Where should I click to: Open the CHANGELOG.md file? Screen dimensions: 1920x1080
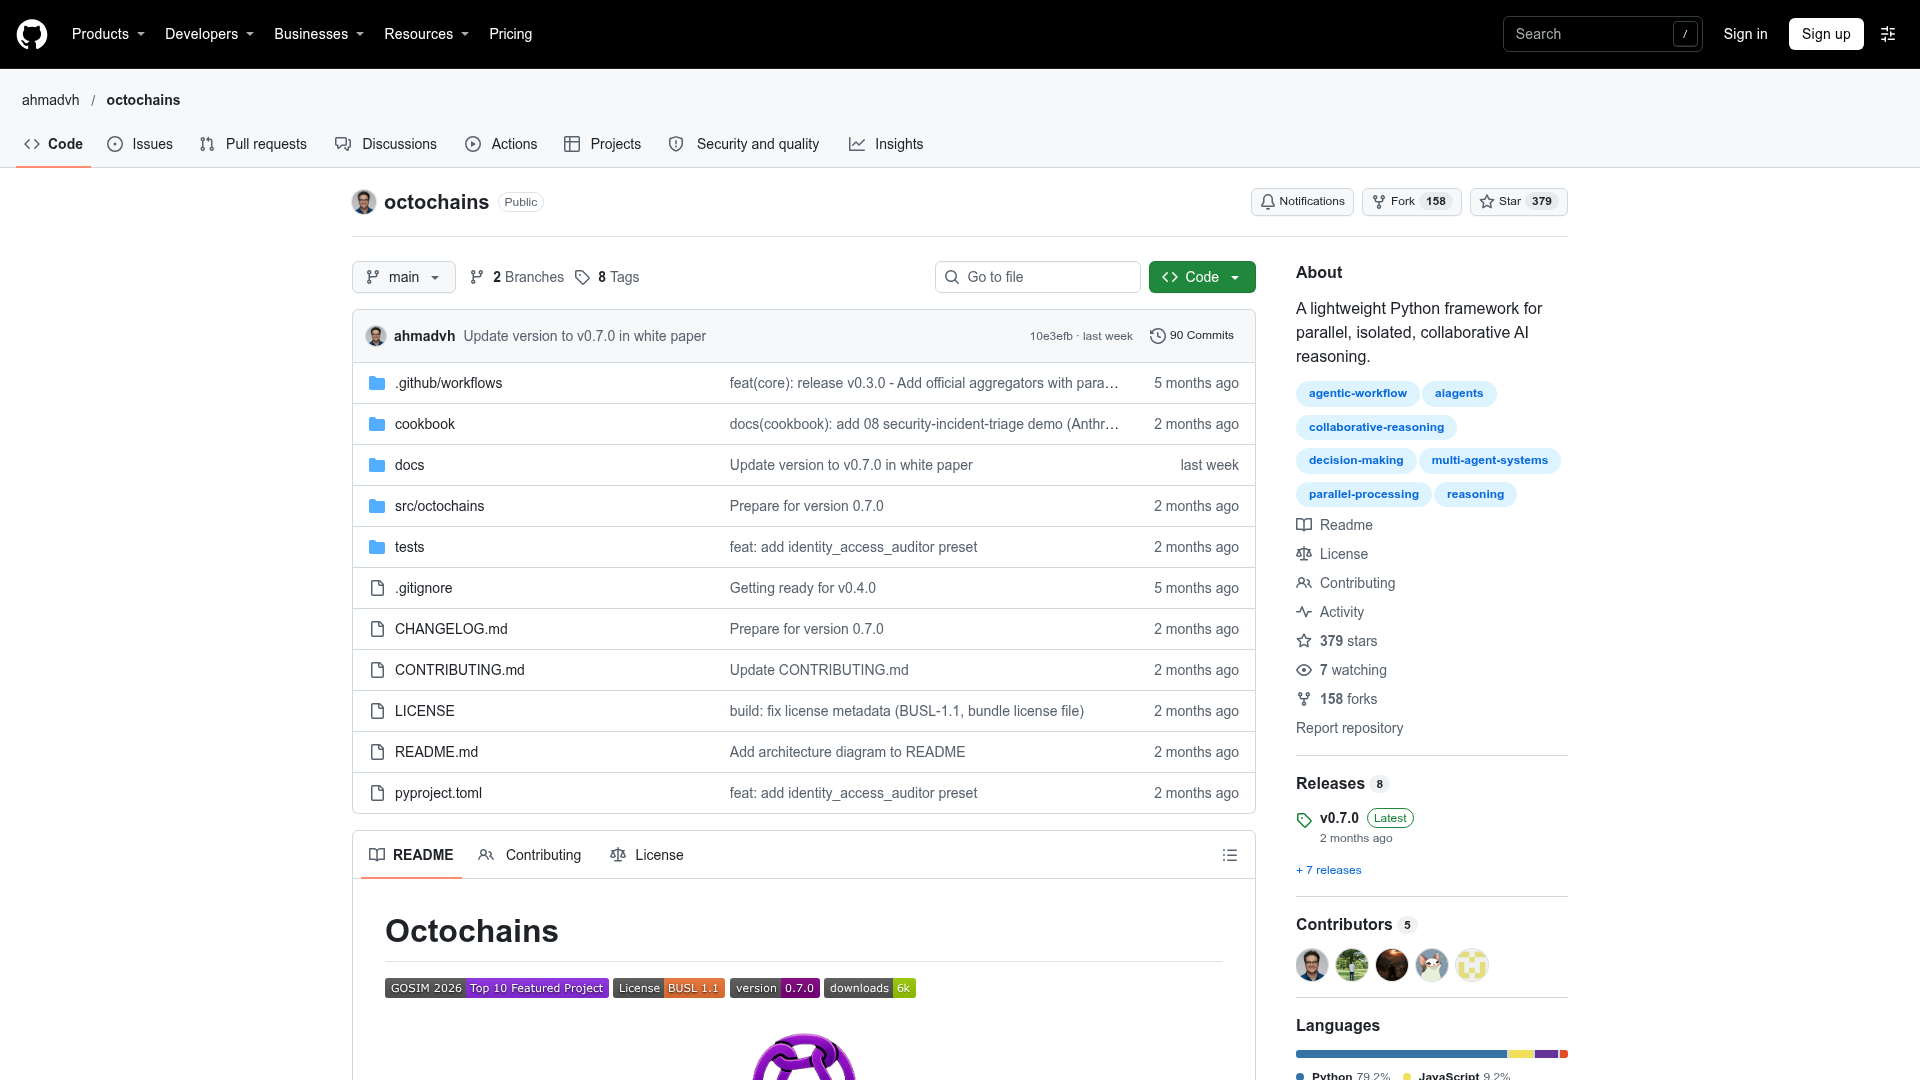tap(451, 629)
